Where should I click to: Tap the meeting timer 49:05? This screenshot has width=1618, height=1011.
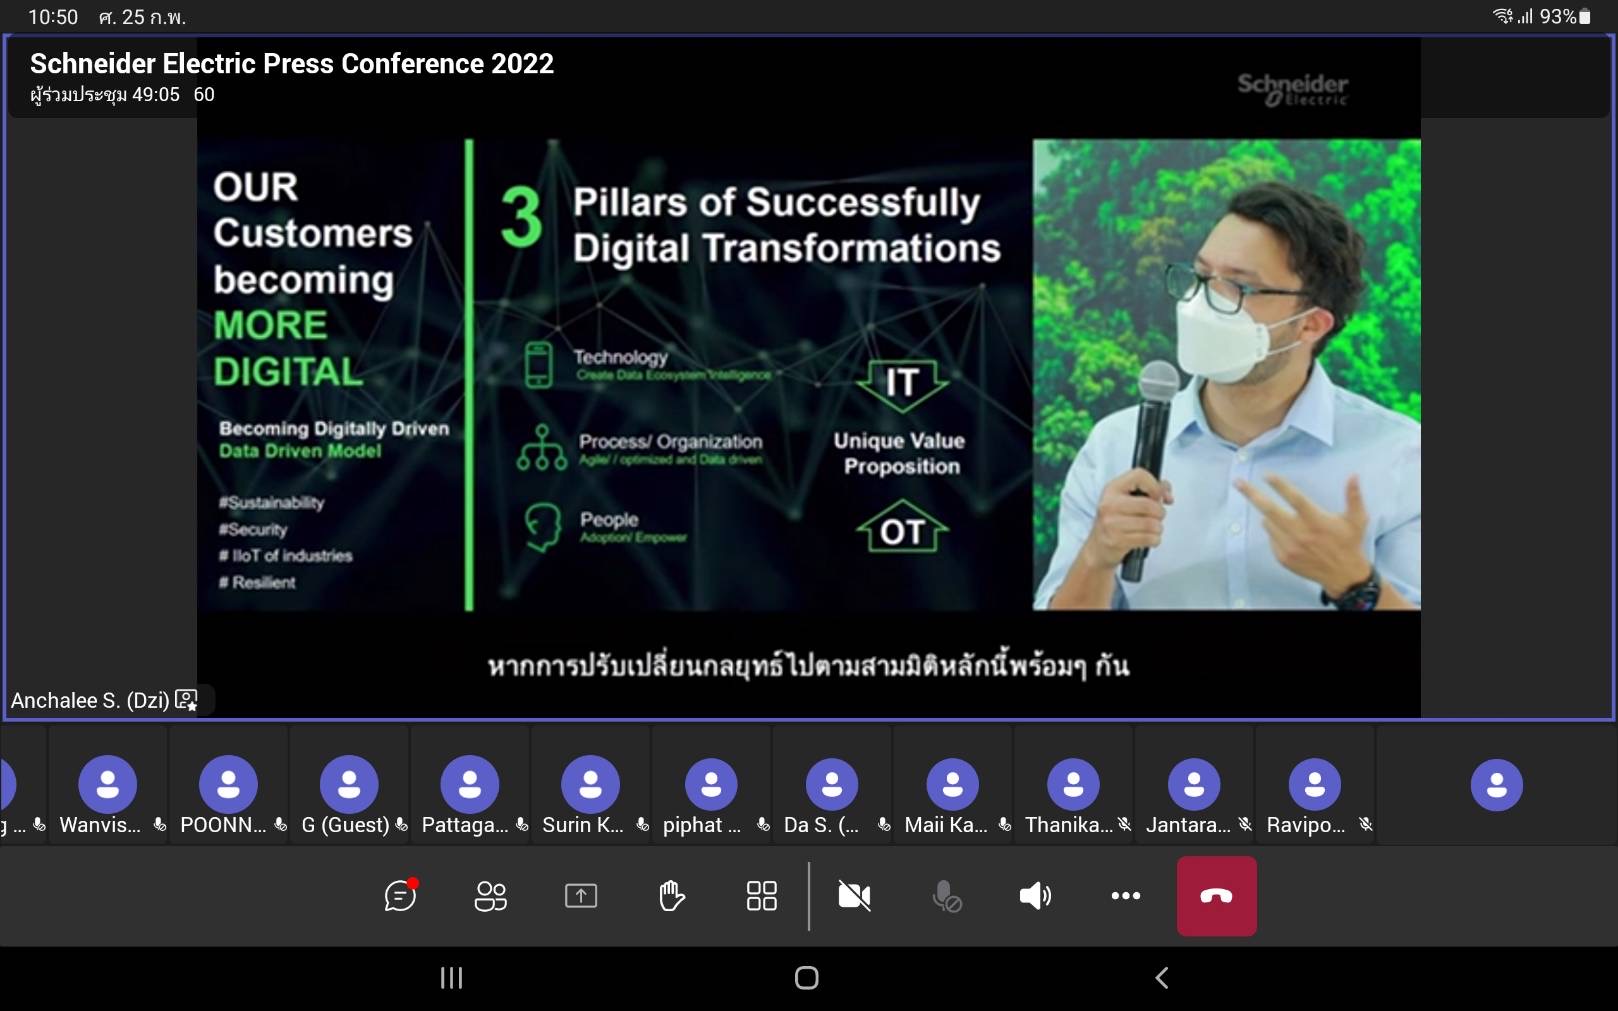click(x=156, y=95)
